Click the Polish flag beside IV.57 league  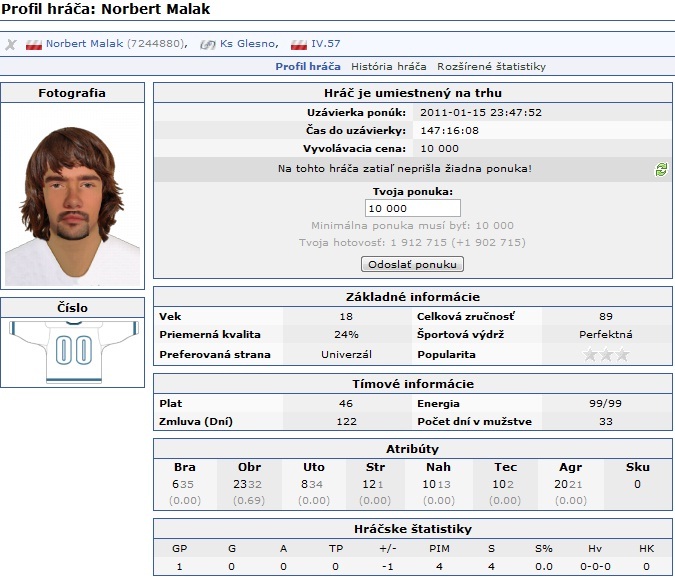click(x=299, y=44)
